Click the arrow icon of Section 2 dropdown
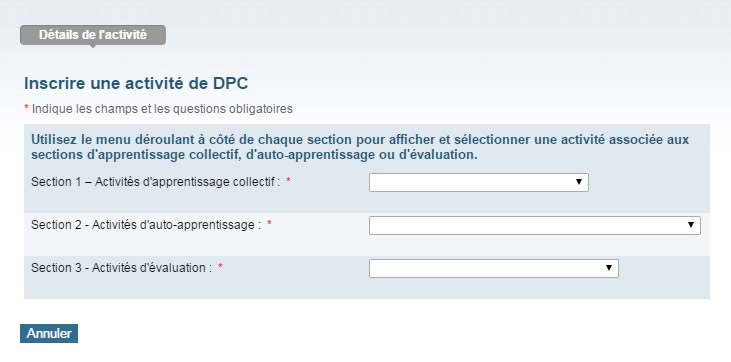This screenshot has width=731, height=362. point(691,225)
